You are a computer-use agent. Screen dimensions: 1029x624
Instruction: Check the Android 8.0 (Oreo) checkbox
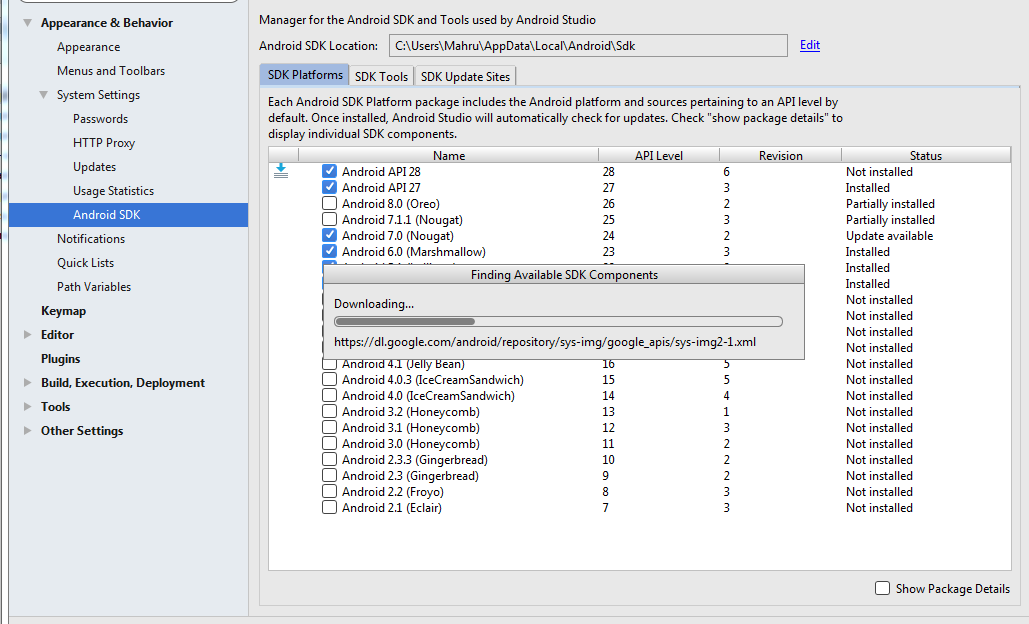coord(329,204)
